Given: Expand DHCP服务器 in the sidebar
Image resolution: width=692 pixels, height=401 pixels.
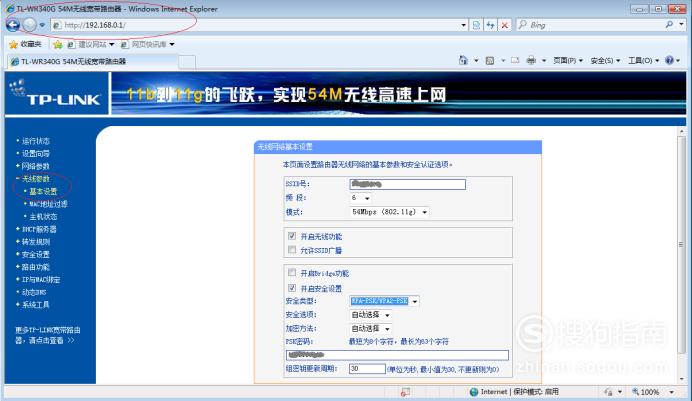Looking at the screenshot, I should (39, 229).
